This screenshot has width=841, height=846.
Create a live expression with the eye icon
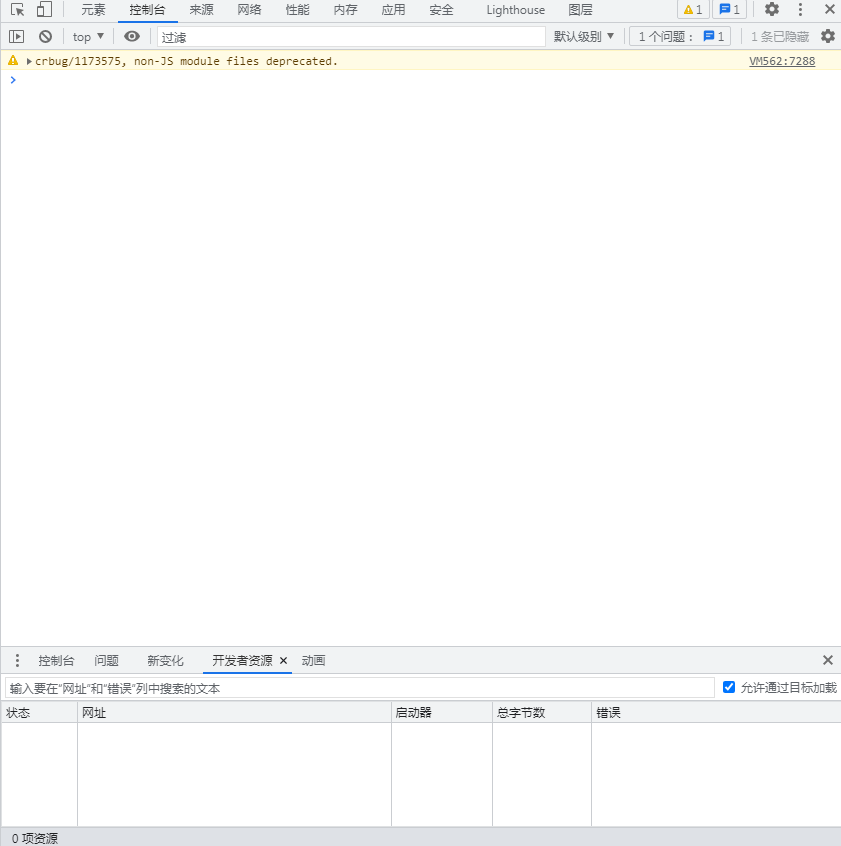coord(132,36)
